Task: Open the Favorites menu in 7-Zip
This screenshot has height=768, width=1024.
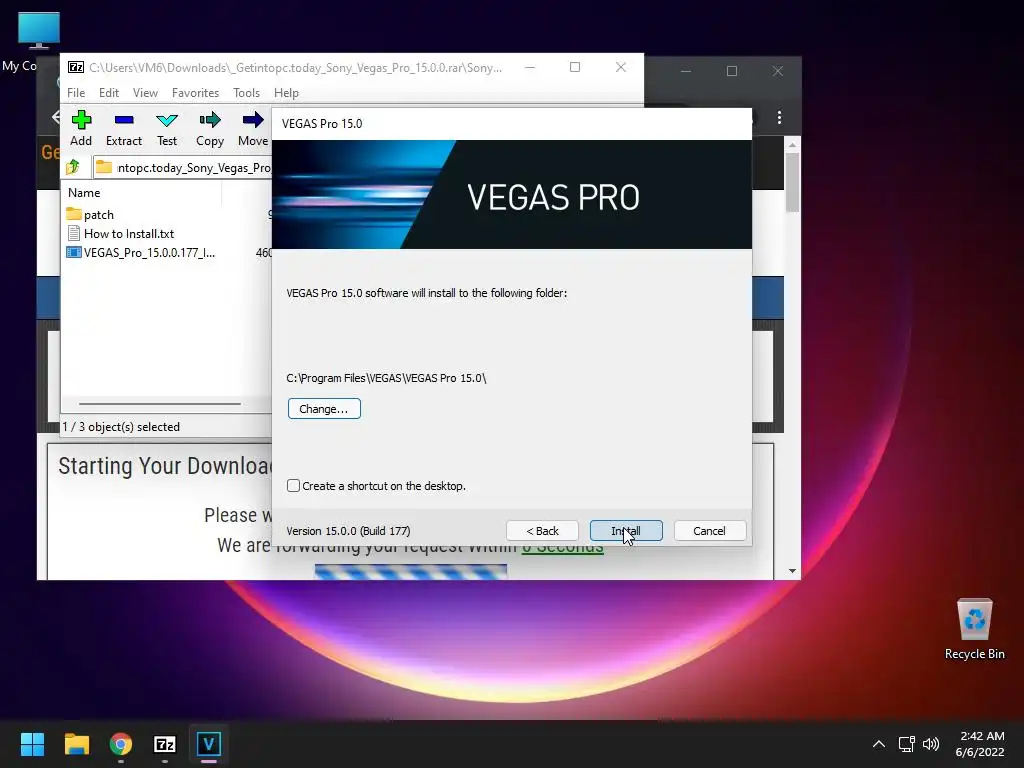Action: tap(195, 93)
